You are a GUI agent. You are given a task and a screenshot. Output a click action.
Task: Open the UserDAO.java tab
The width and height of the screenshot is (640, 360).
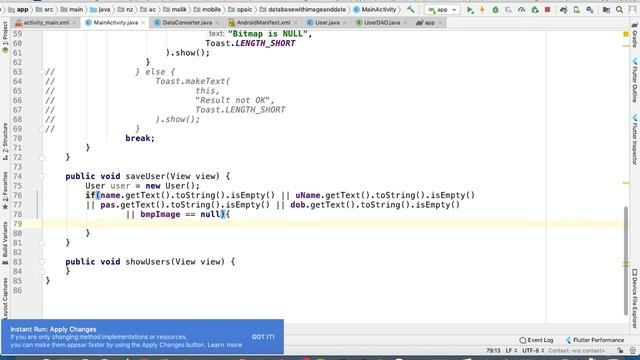coord(382,22)
